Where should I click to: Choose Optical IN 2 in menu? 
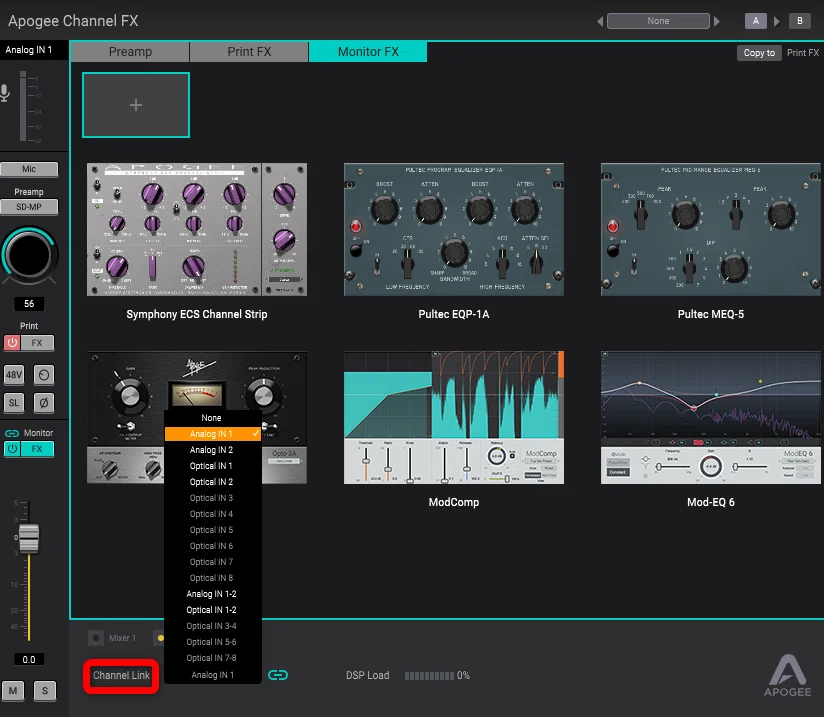click(213, 482)
